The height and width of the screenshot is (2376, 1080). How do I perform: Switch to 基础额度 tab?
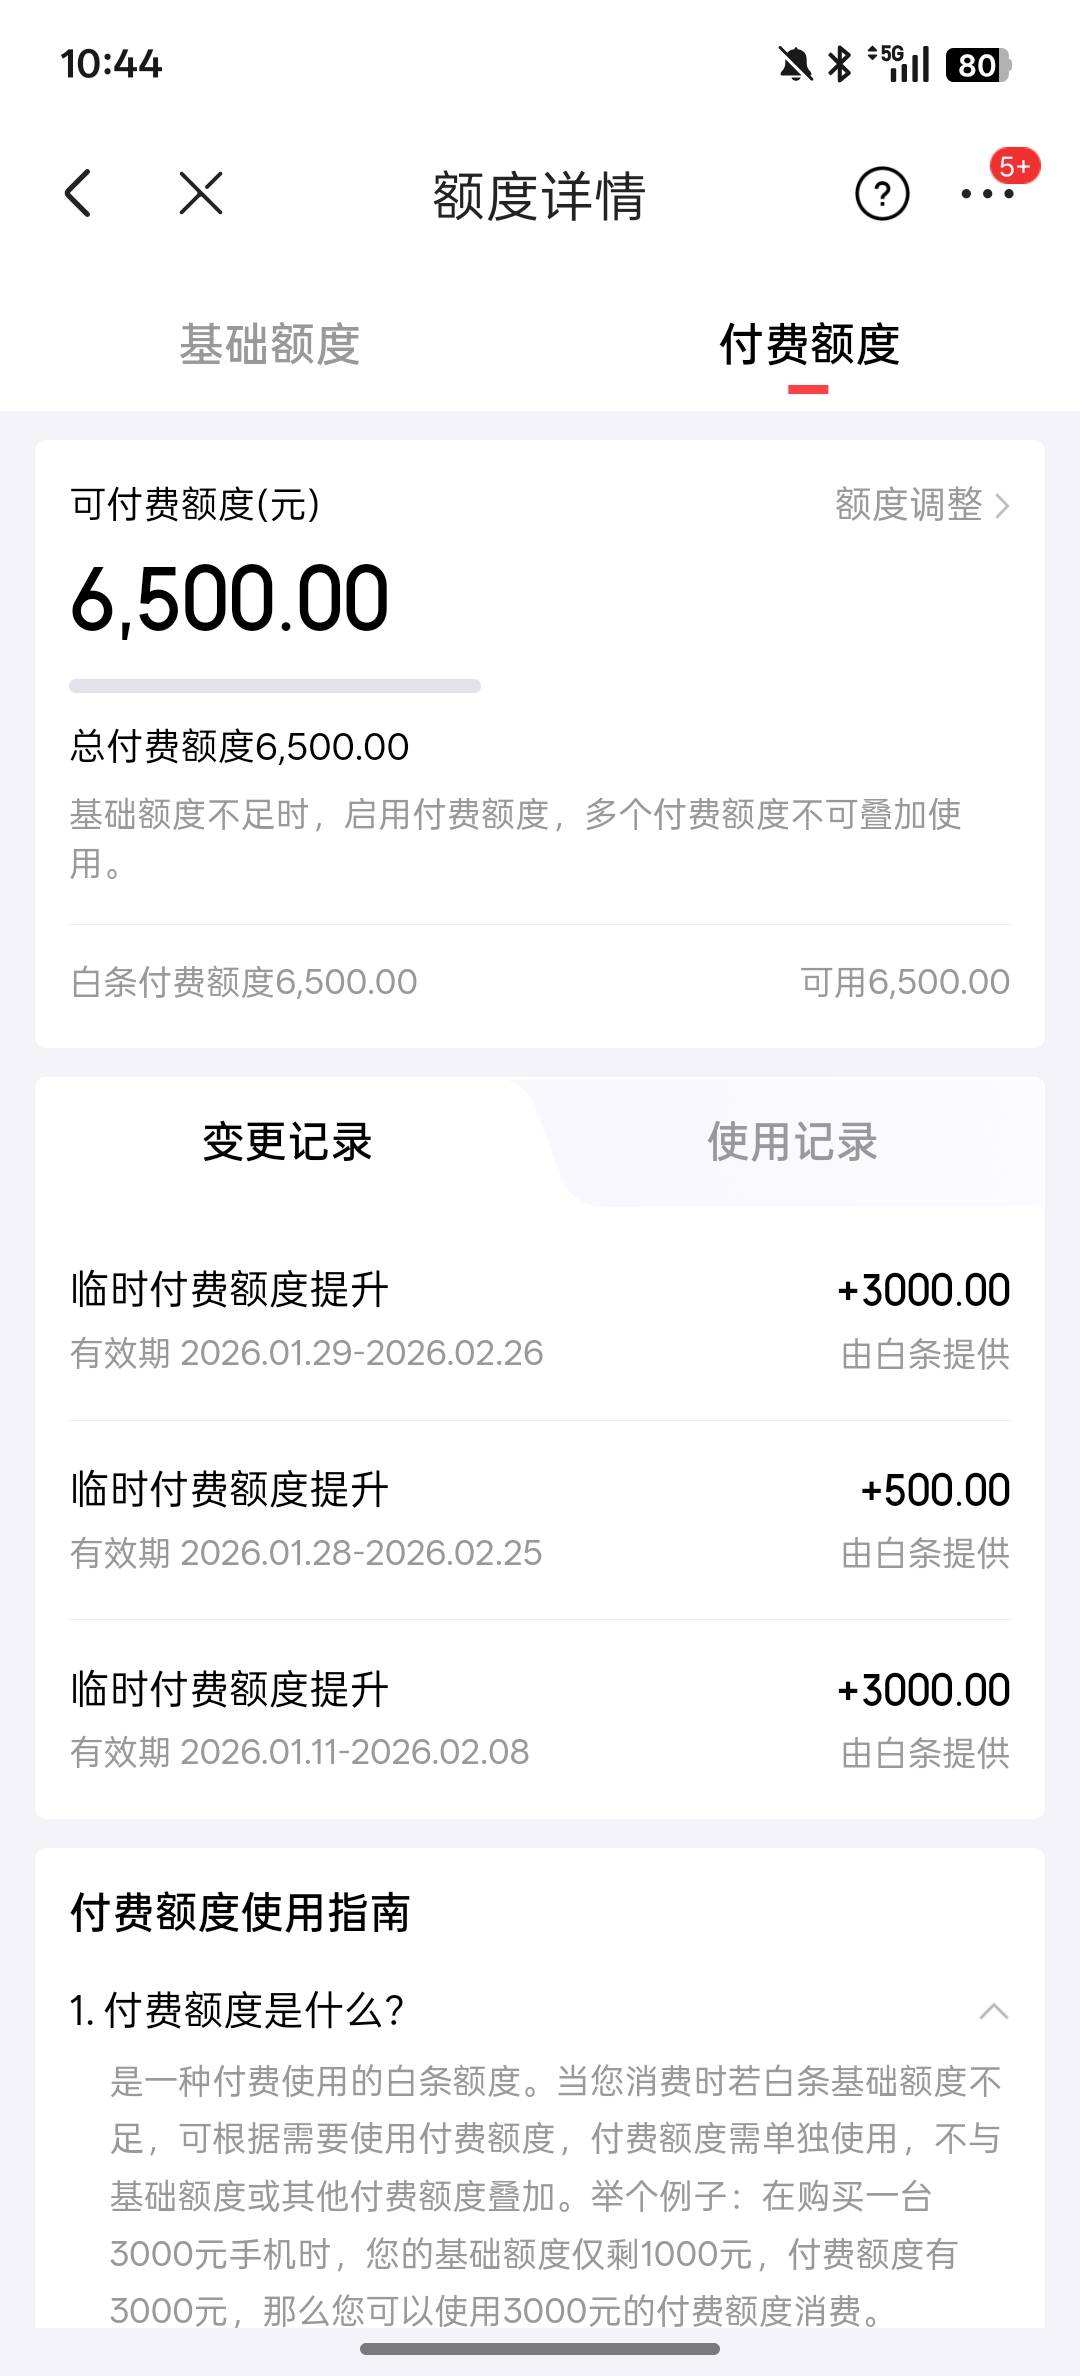pyautogui.click(x=270, y=345)
